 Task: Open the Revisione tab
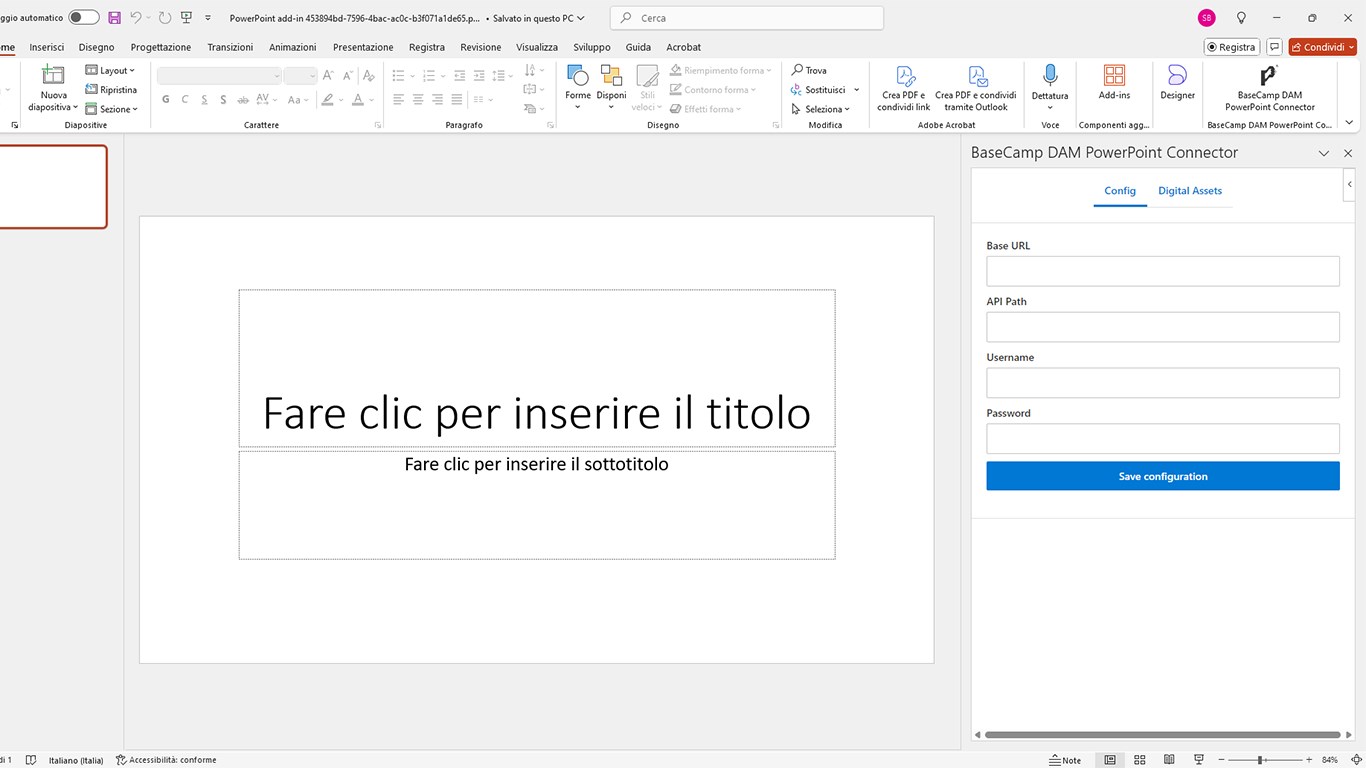[x=481, y=47]
